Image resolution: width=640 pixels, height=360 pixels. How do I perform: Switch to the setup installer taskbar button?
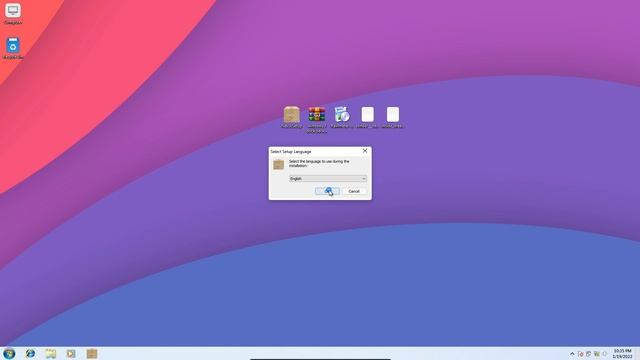[92, 353]
